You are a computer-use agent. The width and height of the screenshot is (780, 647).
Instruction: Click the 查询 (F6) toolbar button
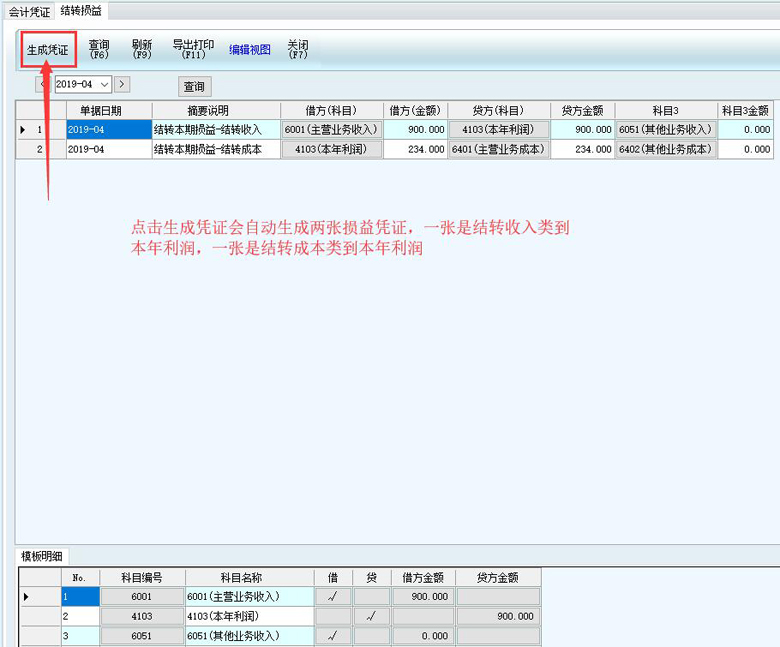point(99,49)
